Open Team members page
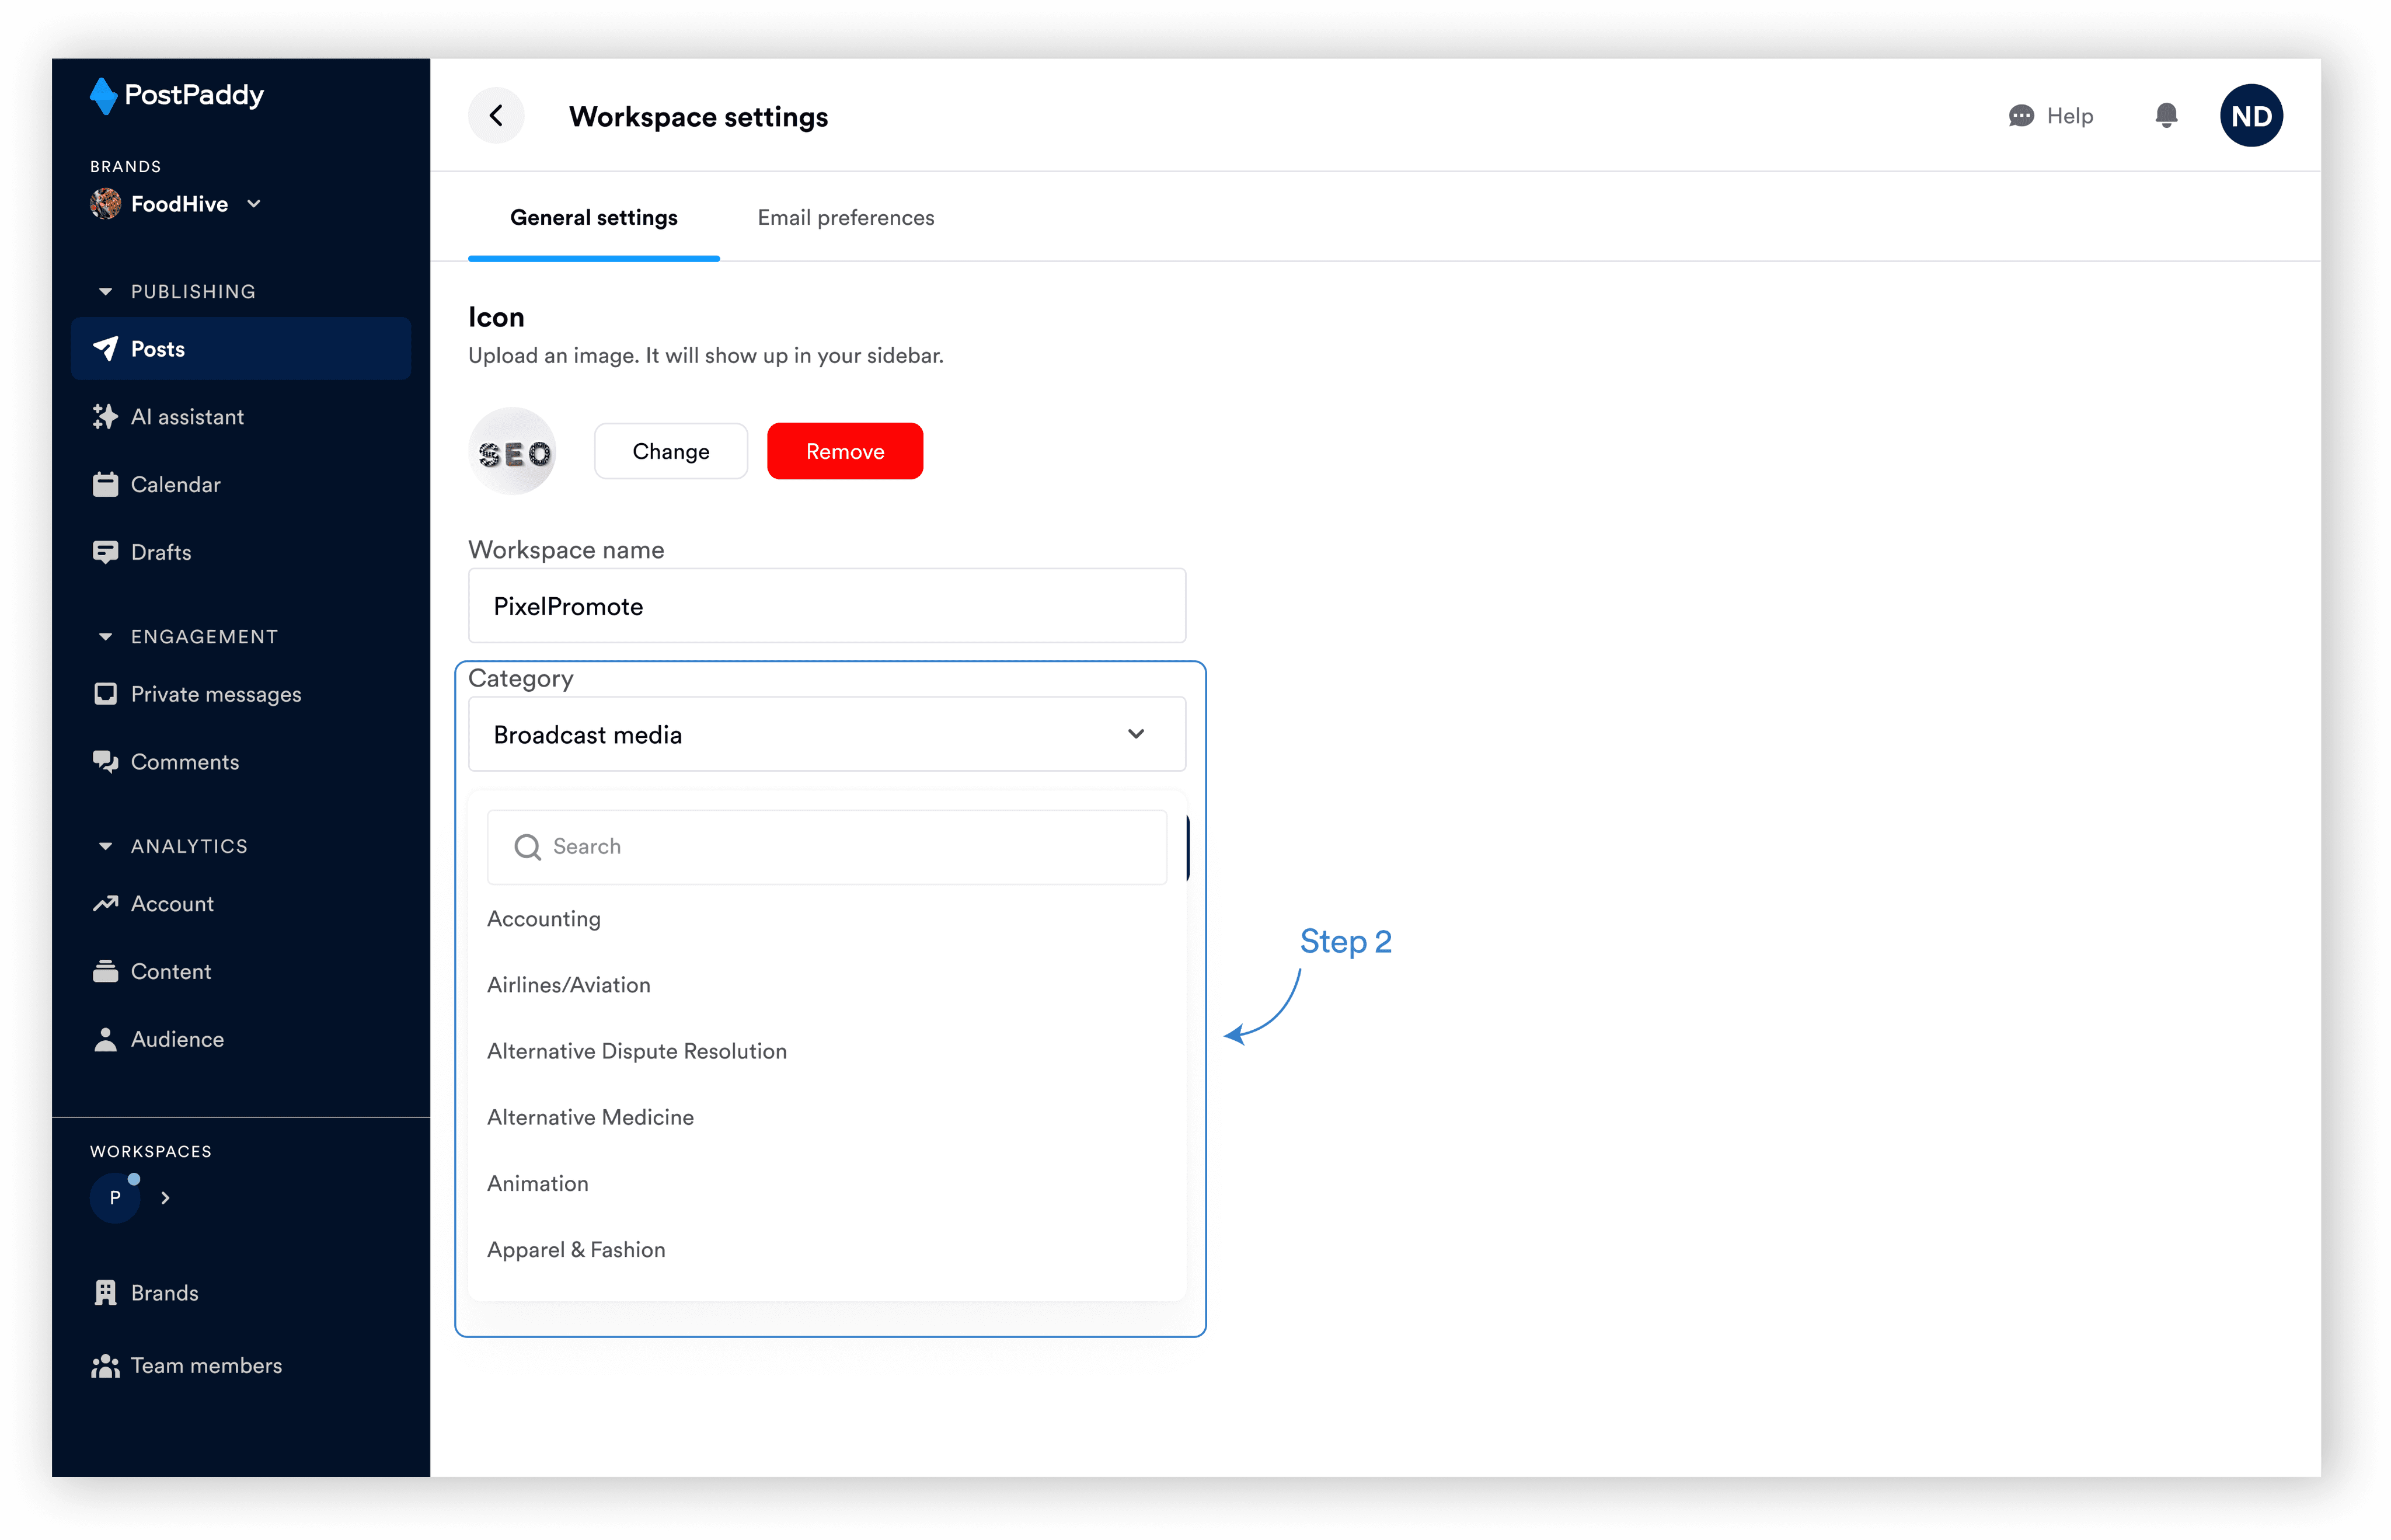 click(x=205, y=1366)
